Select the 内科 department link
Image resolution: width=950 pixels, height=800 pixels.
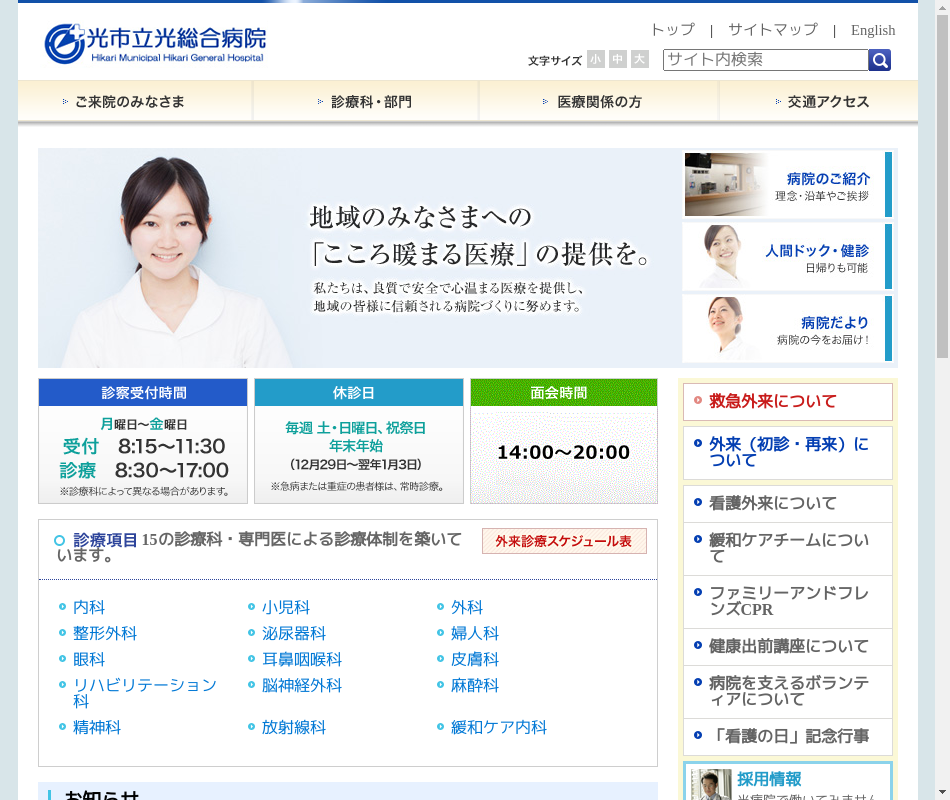tap(89, 607)
